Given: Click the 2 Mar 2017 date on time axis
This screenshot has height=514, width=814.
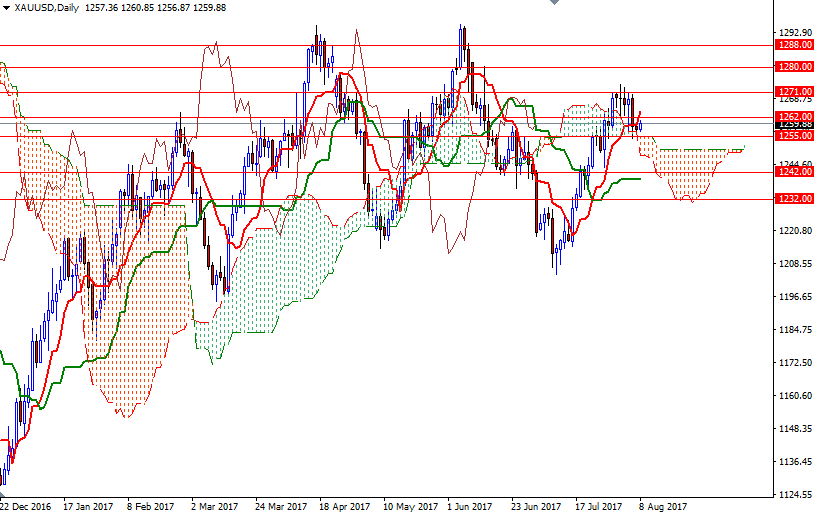Looking at the screenshot, I should [214, 506].
